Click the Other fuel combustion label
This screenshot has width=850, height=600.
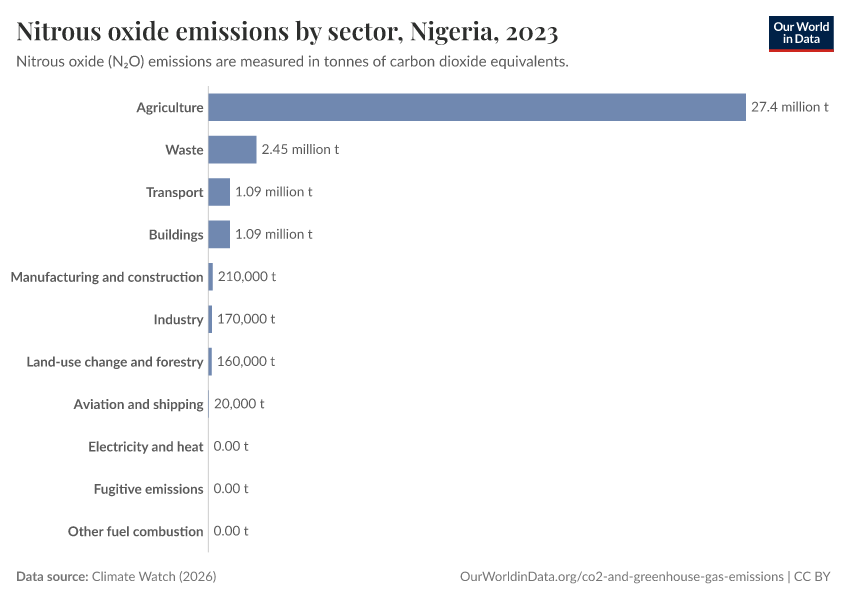pos(135,532)
